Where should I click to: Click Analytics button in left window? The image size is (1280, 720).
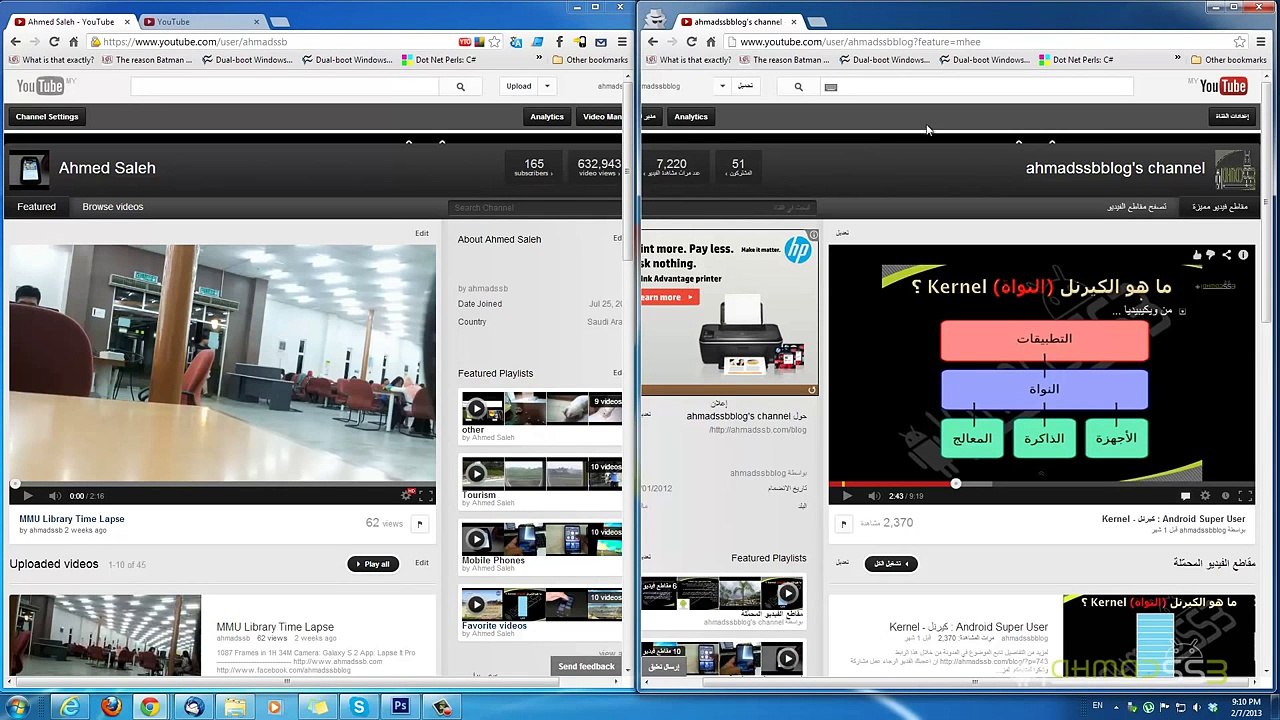coord(547,117)
